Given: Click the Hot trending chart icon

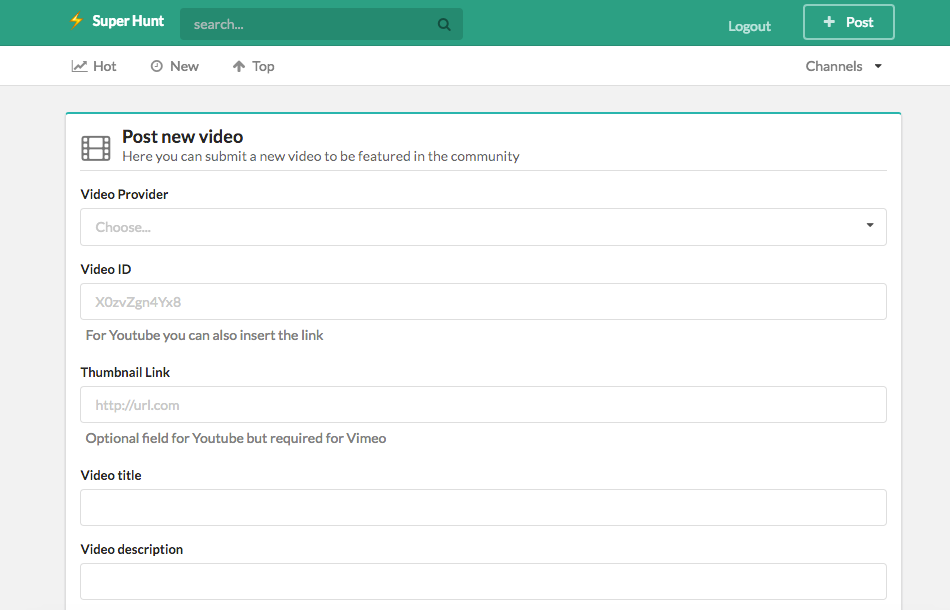Looking at the screenshot, I should (79, 66).
